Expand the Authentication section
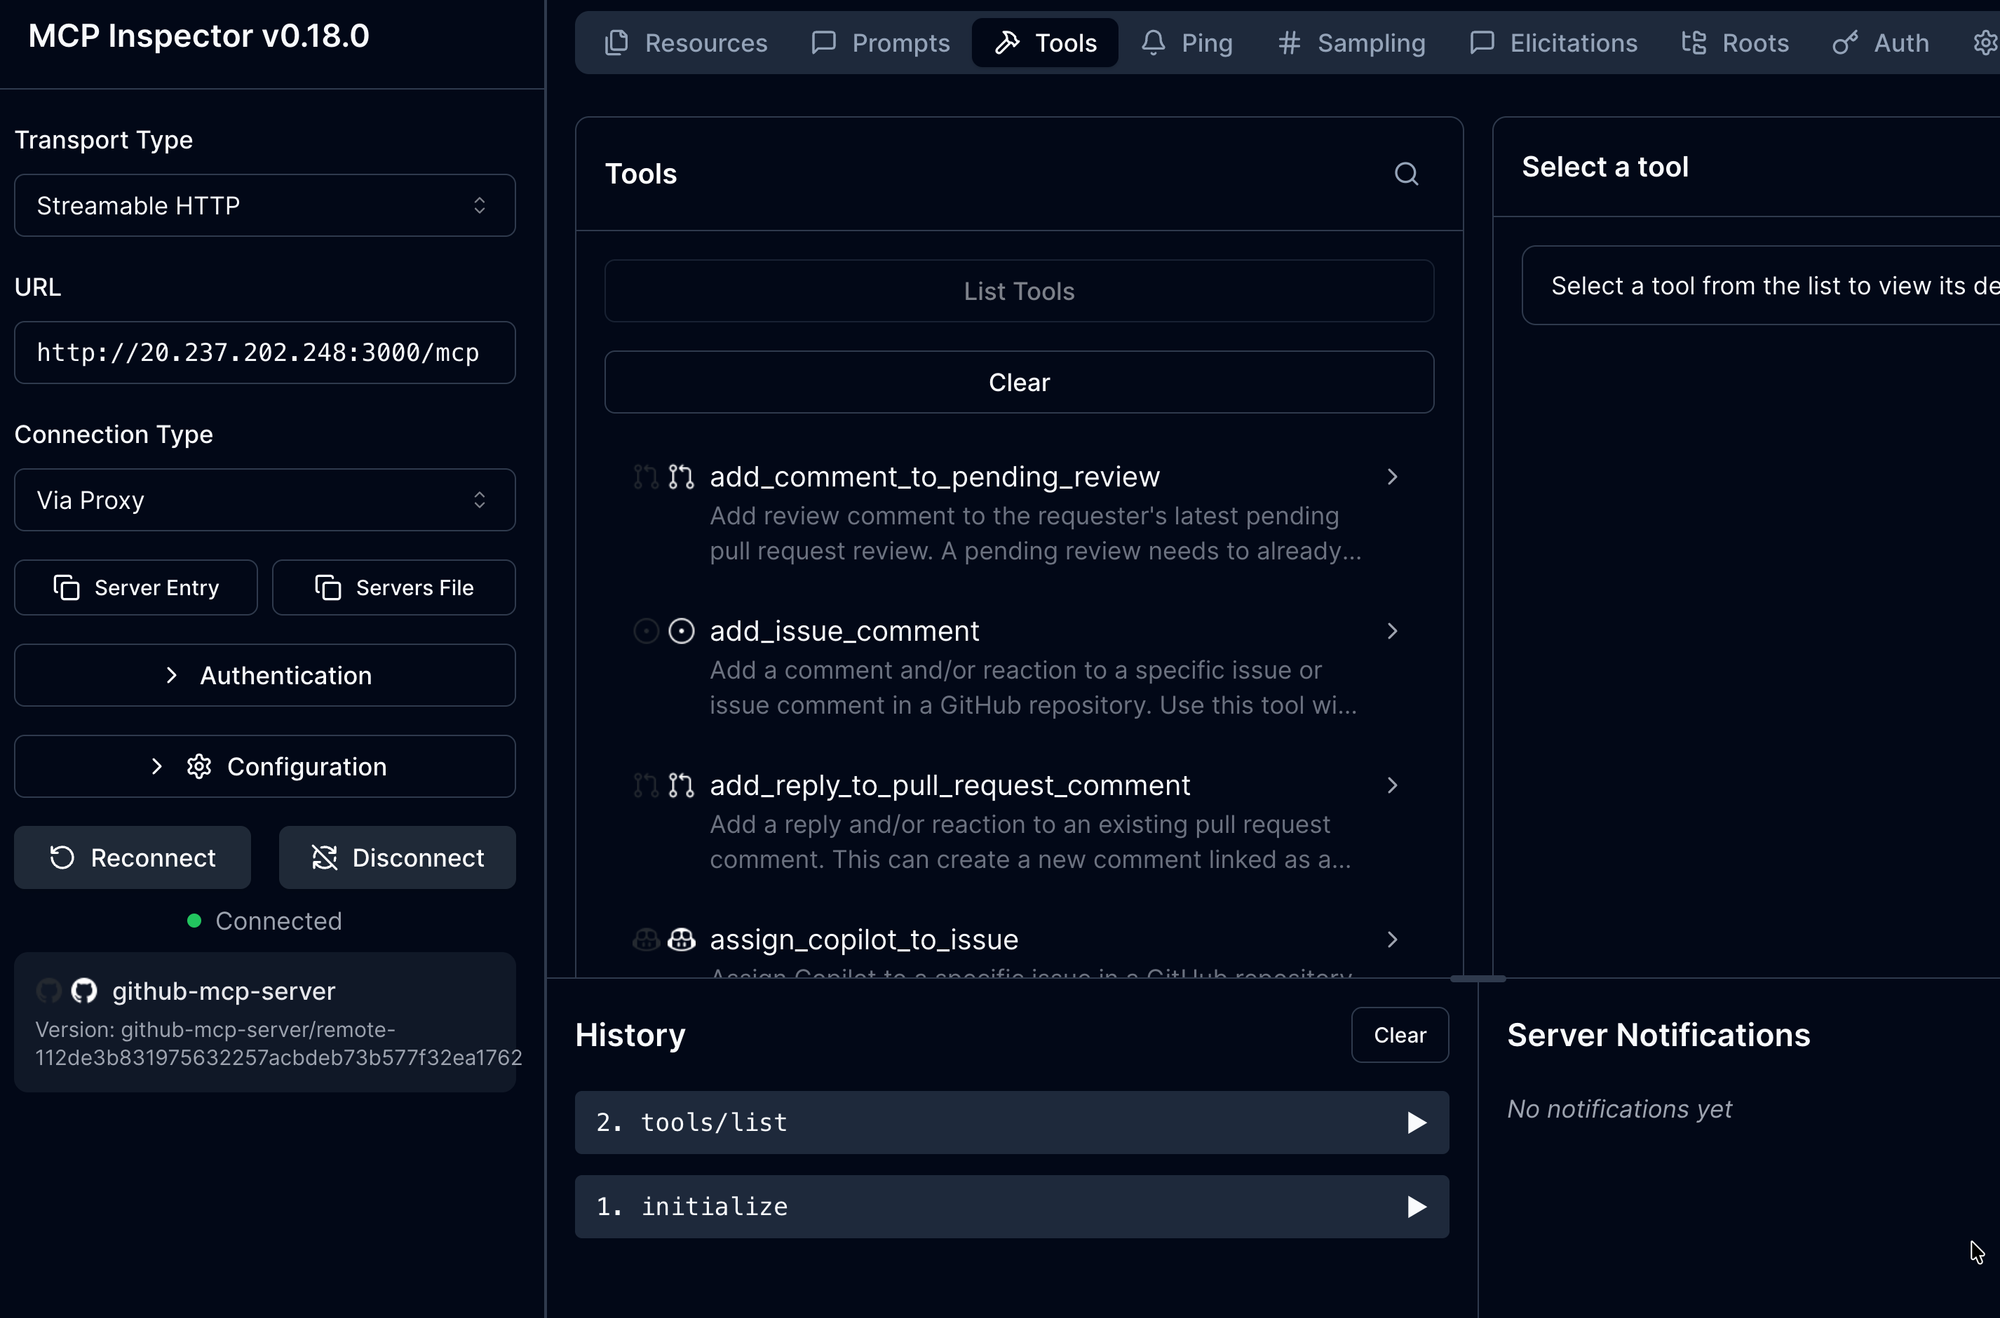This screenshot has height=1318, width=2000. point(265,675)
